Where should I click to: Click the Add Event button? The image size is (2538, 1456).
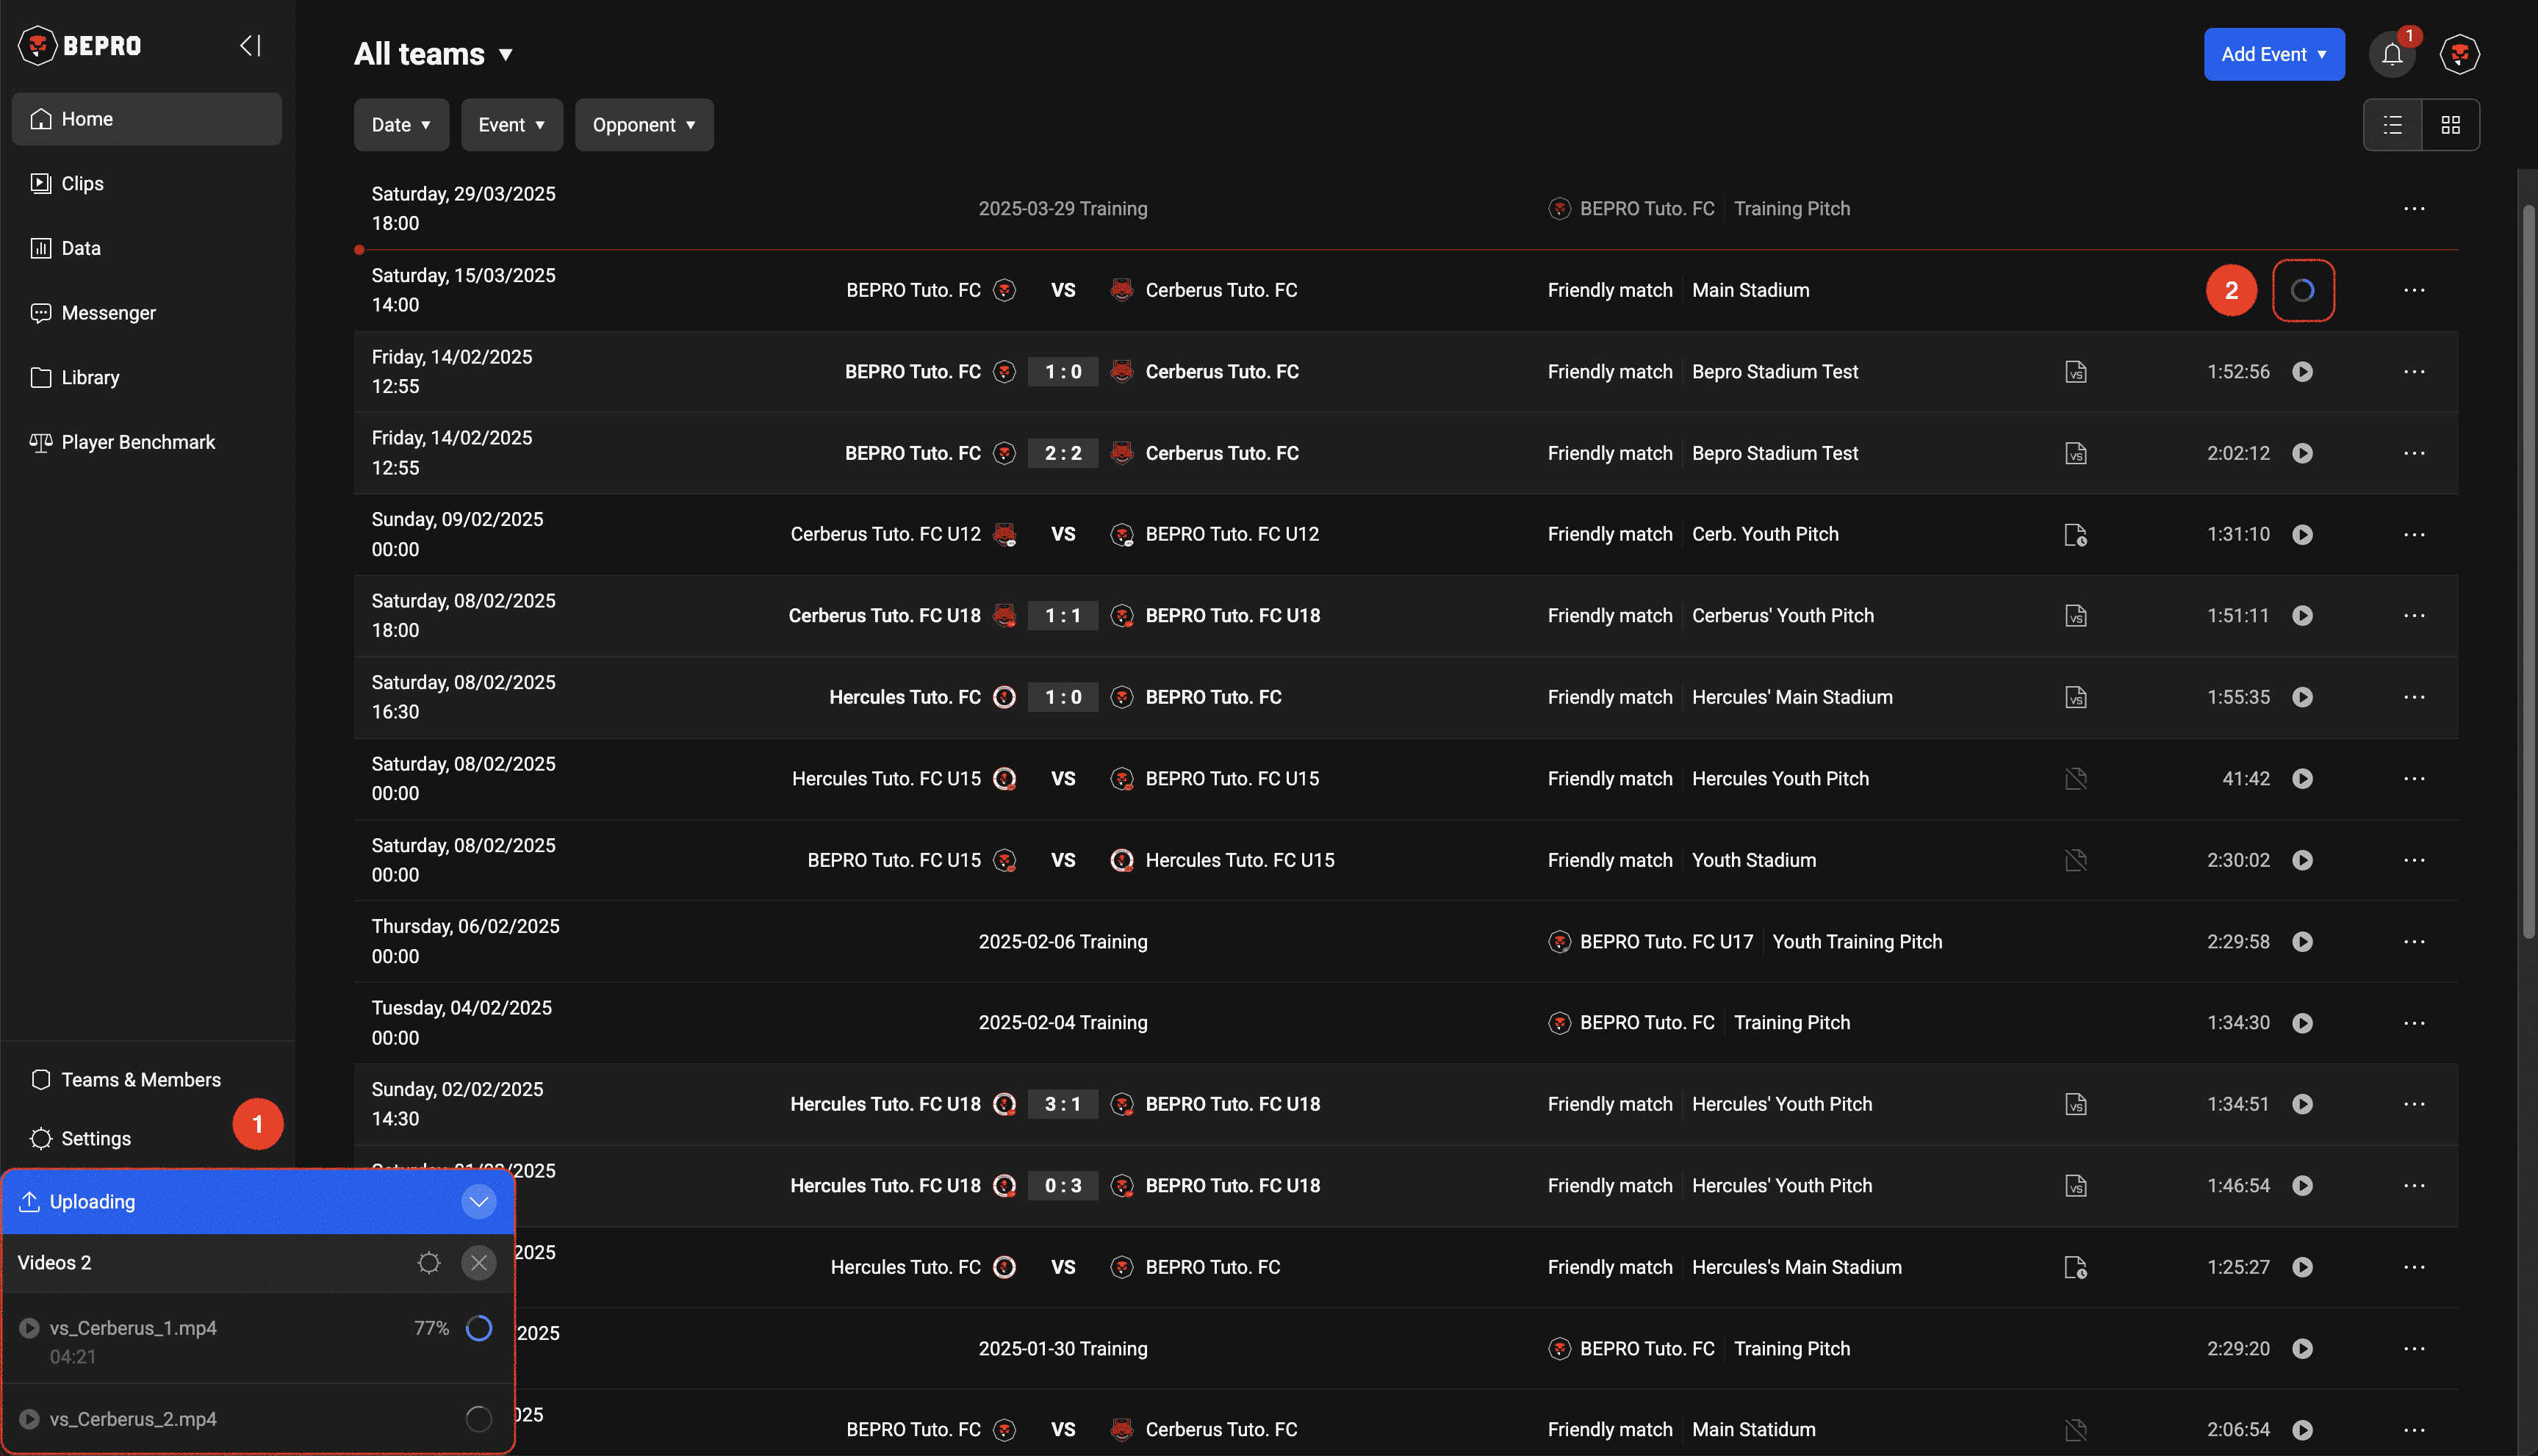pos(2273,54)
